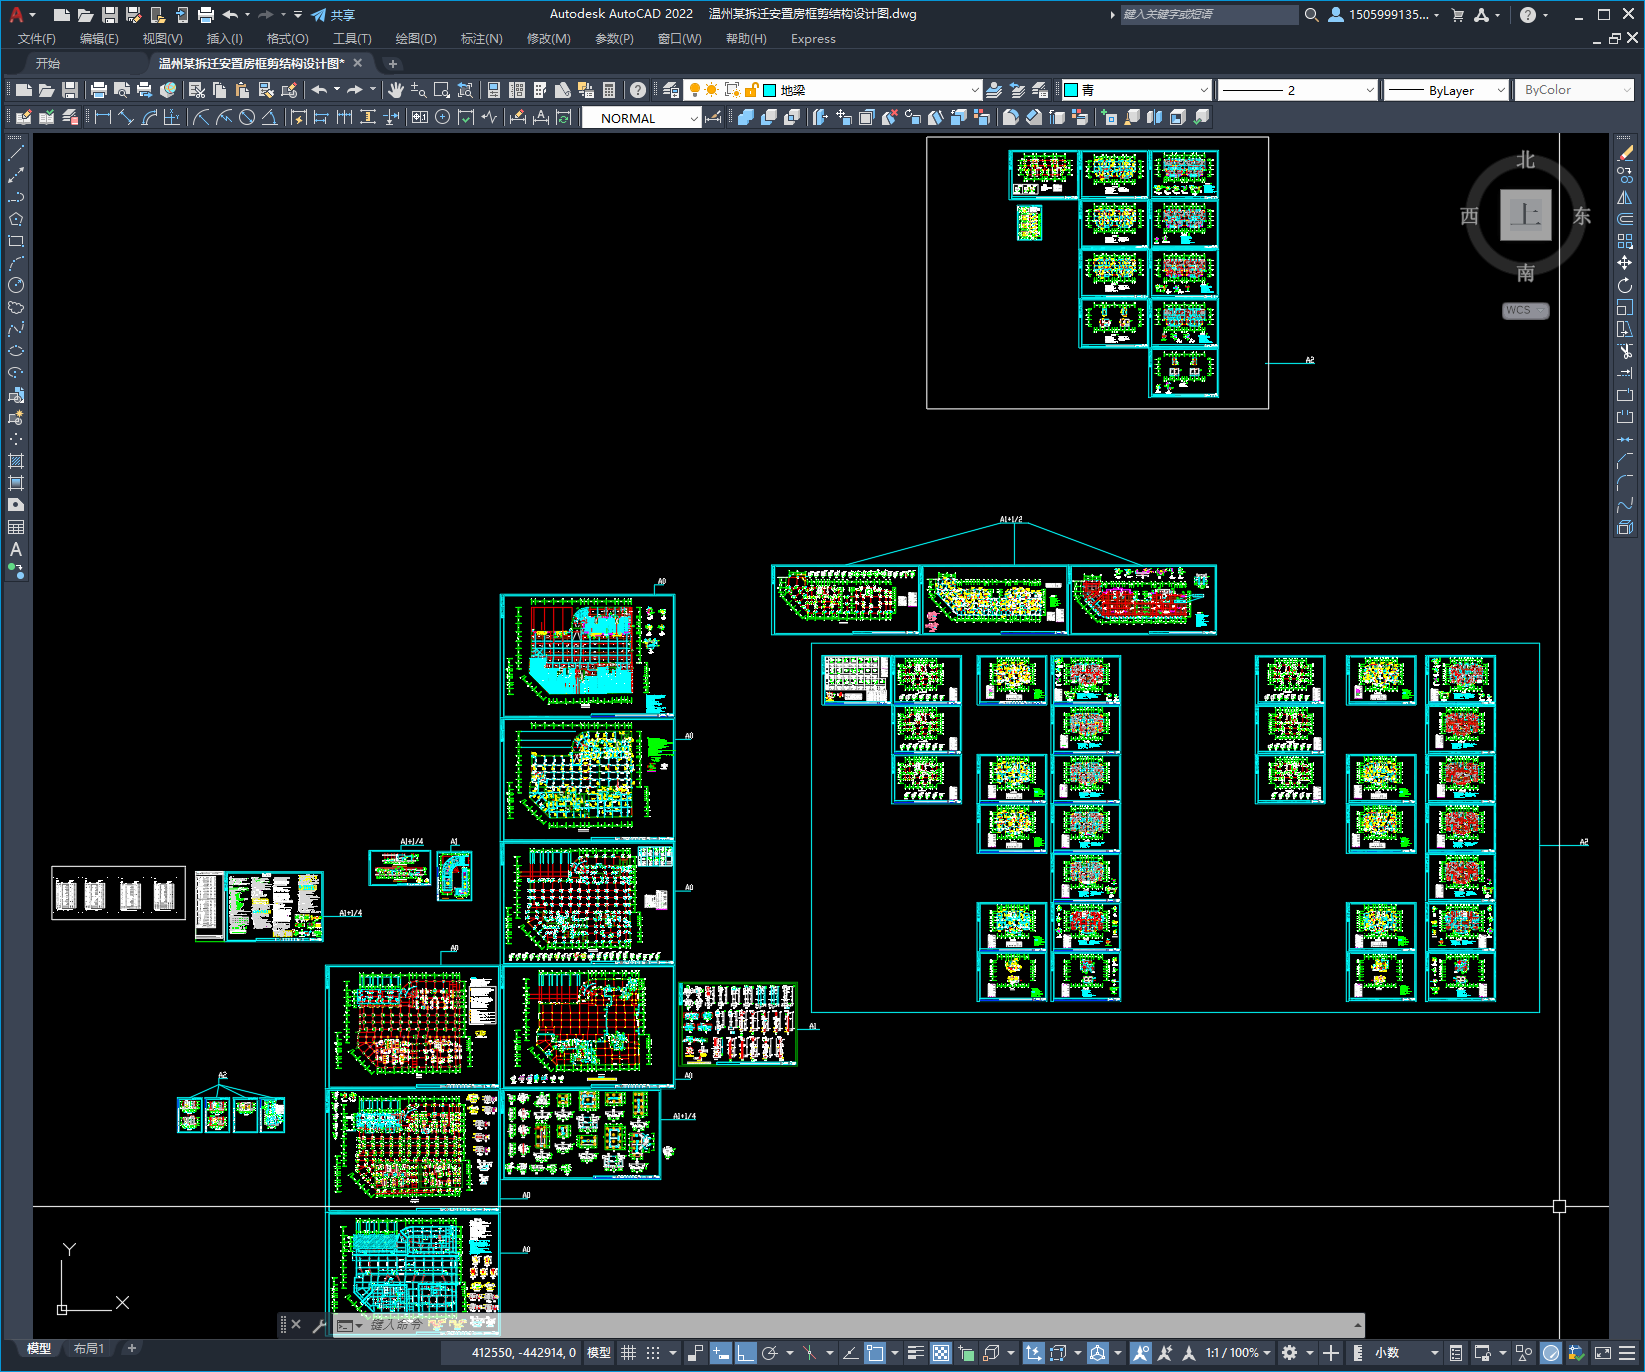Screen dimensions: 1645x1372
Task: Click the Share (共享) button
Action: click(333, 15)
